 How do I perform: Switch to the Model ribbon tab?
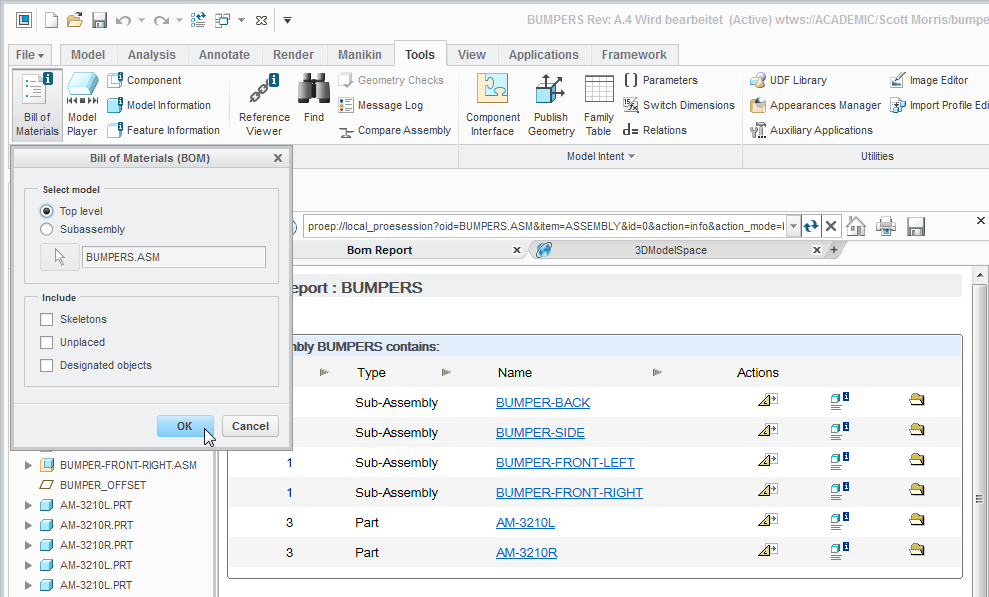(x=88, y=55)
